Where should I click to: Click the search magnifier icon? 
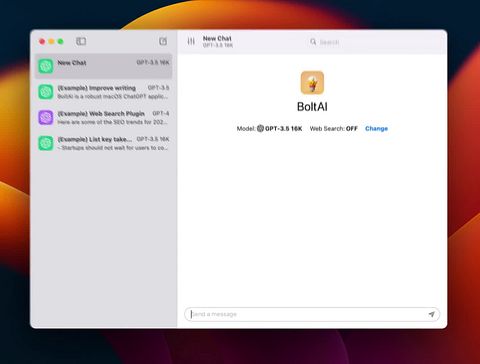[x=313, y=42]
